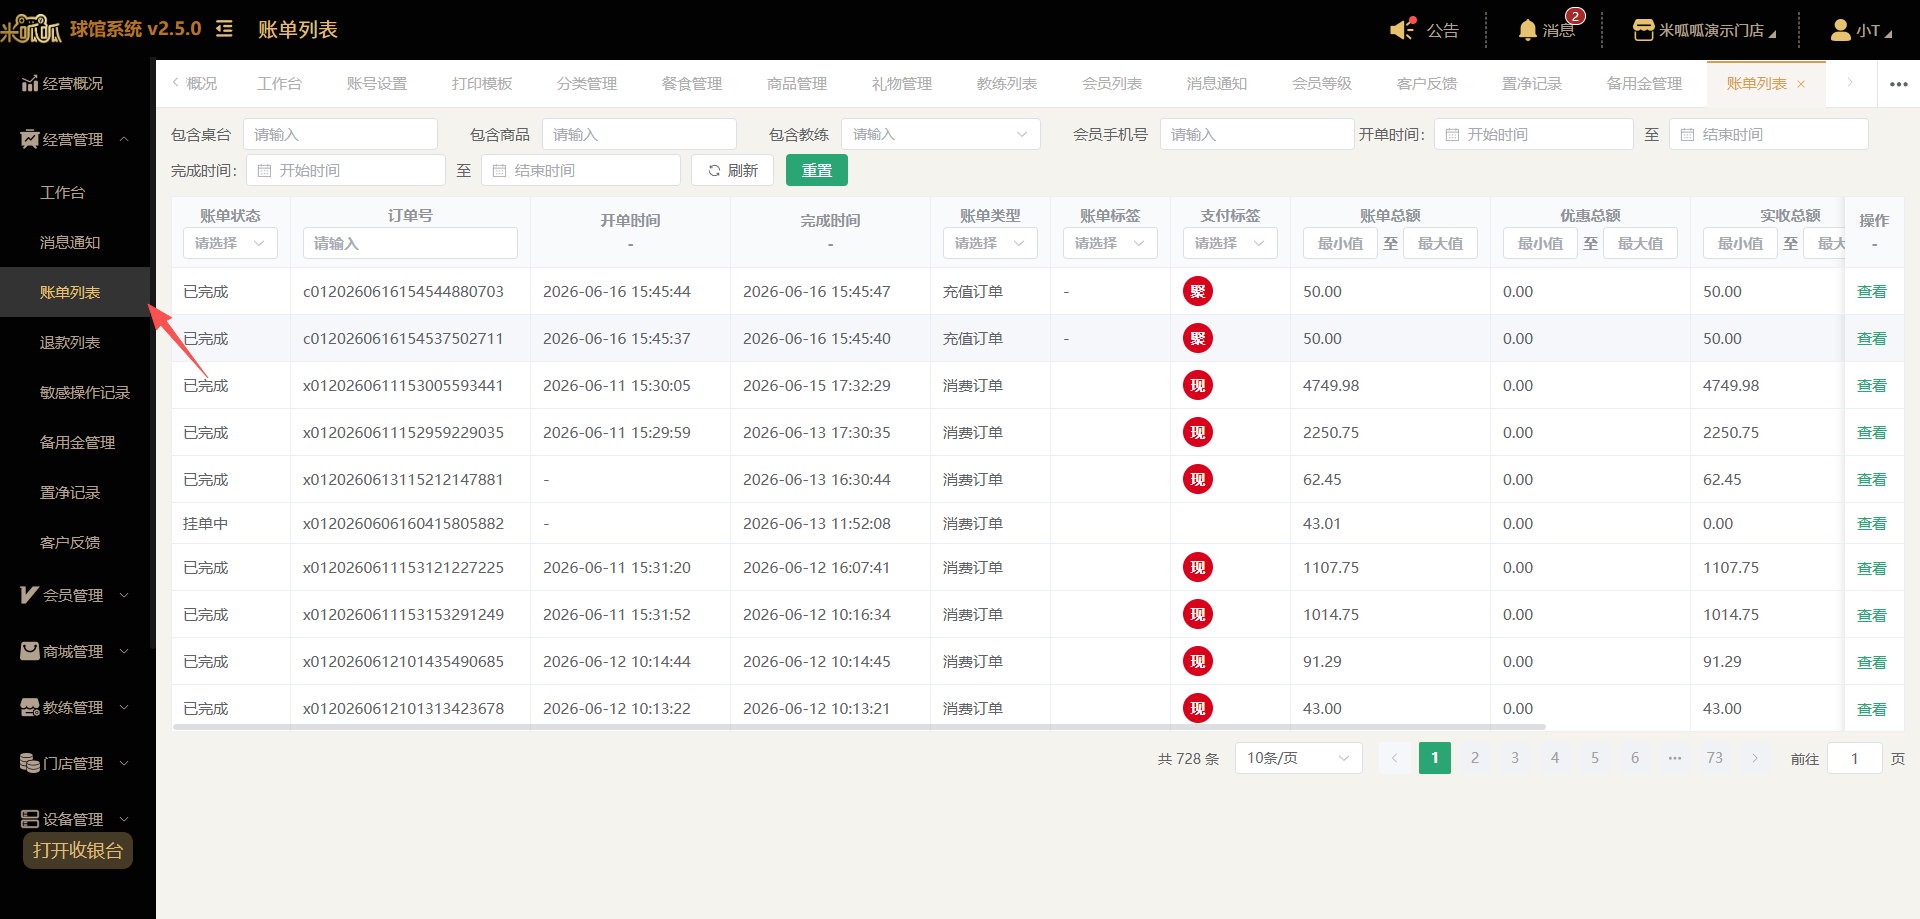1920x919 pixels.
Task: Set the 优惠总额 maximum value field
Action: [1640, 243]
